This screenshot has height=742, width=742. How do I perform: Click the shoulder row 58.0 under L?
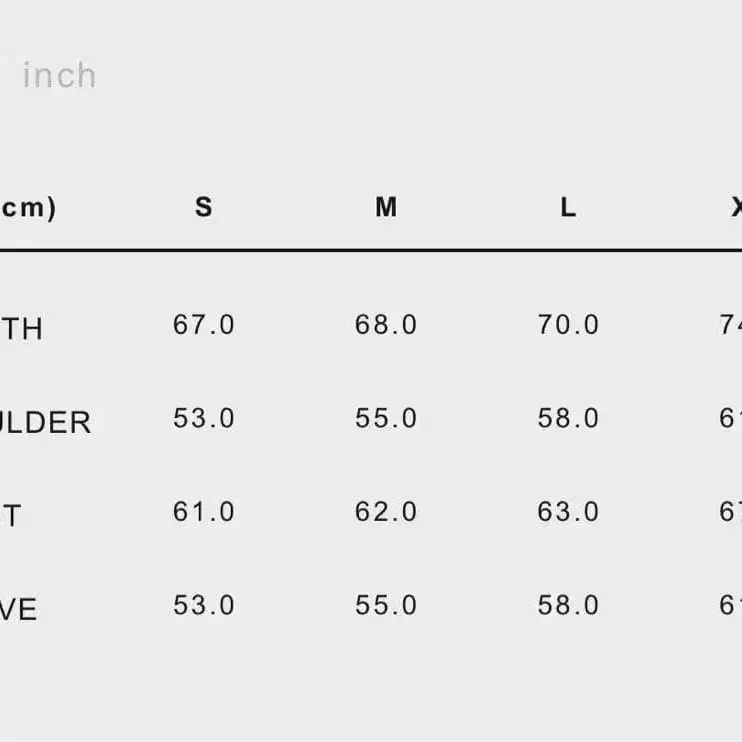(x=568, y=418)
